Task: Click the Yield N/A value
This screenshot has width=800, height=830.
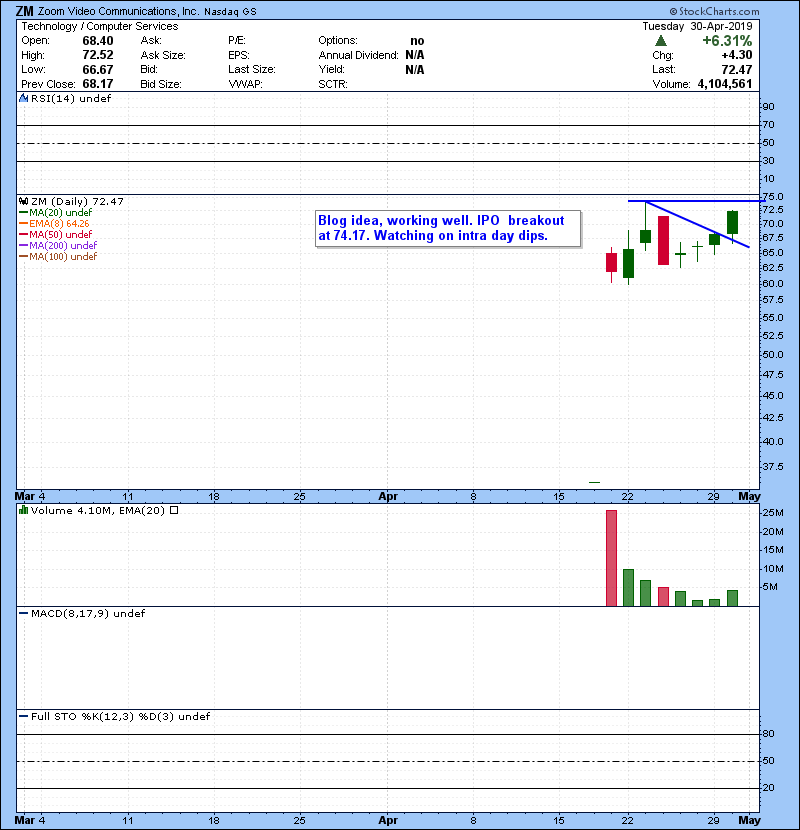Action: tap(415, 70)
